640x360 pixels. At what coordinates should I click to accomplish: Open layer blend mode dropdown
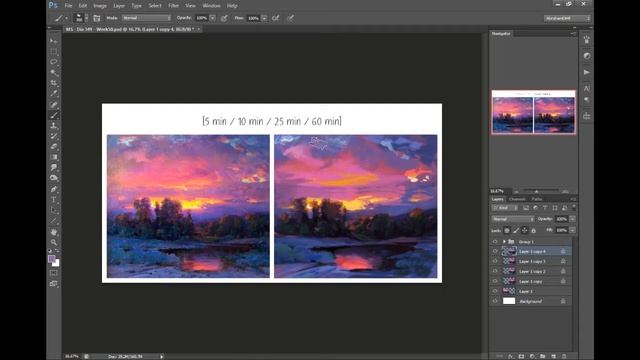point(513,219)
